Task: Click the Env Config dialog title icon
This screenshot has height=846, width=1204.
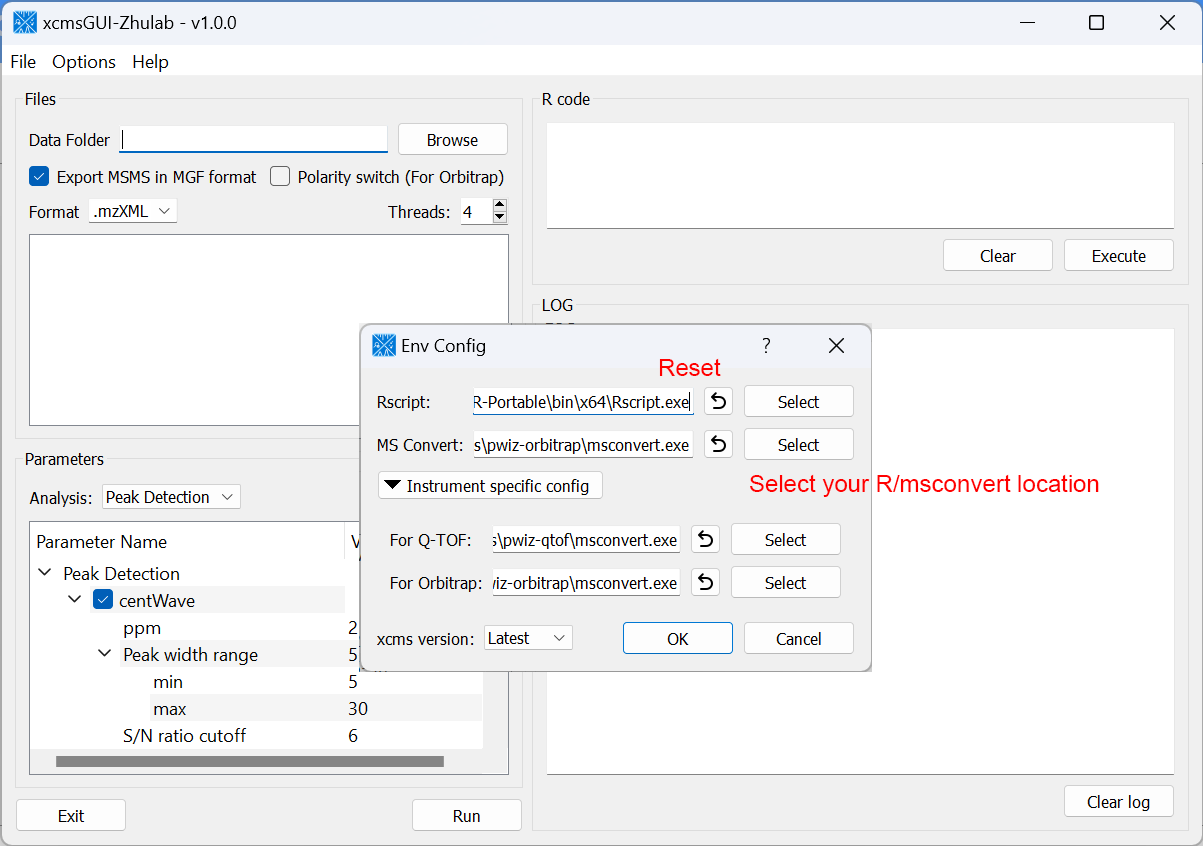Action: (384, 346)
